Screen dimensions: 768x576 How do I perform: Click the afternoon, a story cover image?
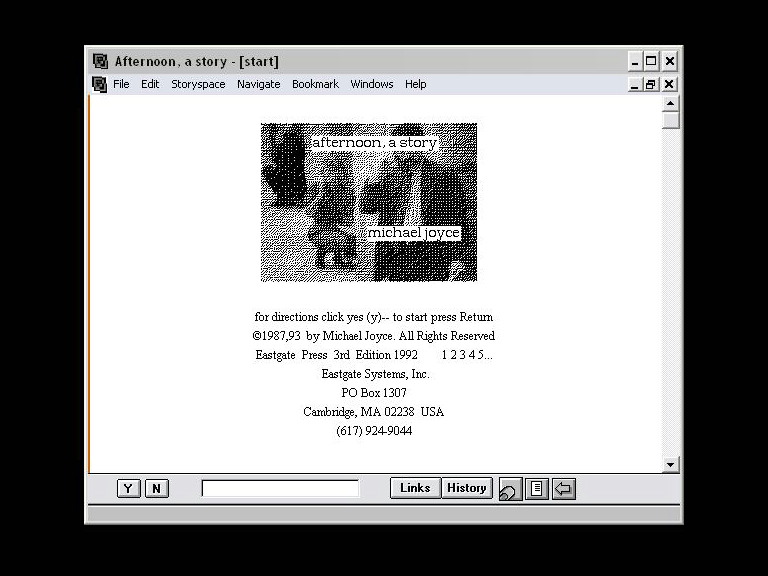tap(369, 202)
